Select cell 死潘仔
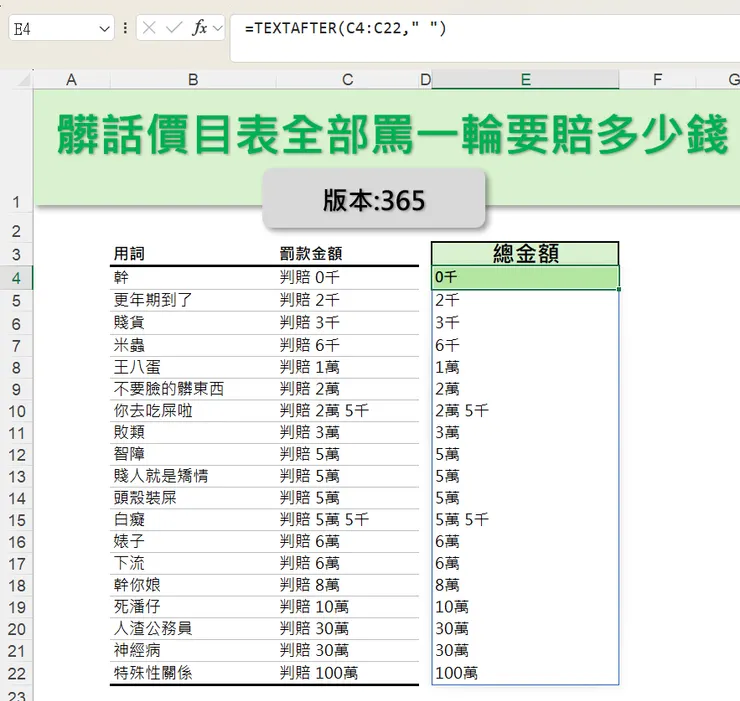Image resolution: width=740 pixels, height=701 pixels. coord(193,607)
